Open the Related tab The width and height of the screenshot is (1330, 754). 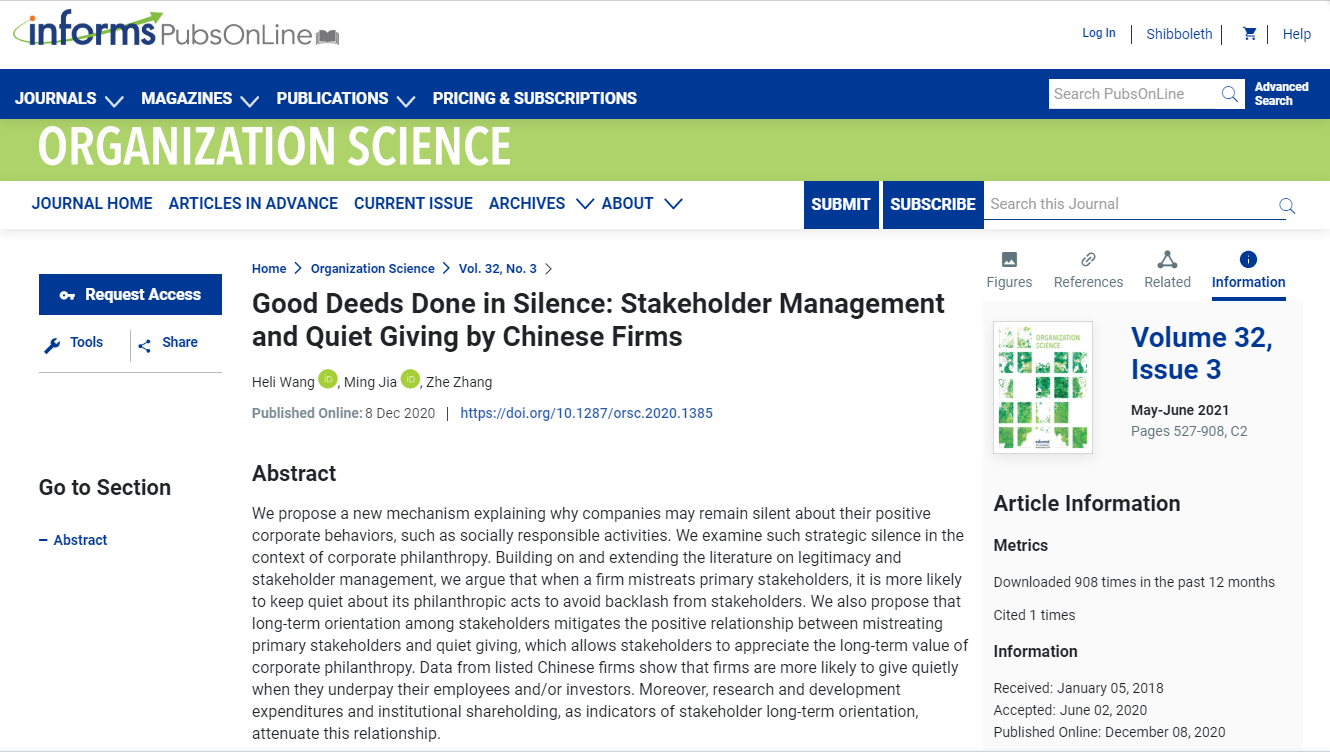[1167, 270]
